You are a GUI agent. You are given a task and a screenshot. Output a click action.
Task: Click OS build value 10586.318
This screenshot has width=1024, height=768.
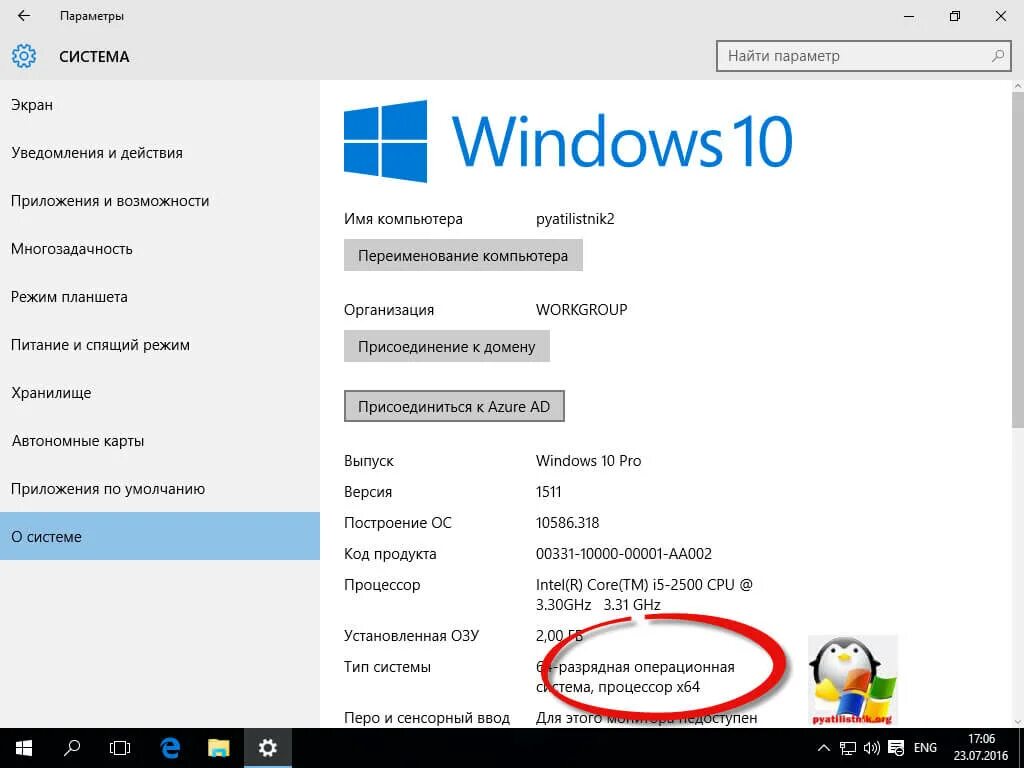click(568, 522)
